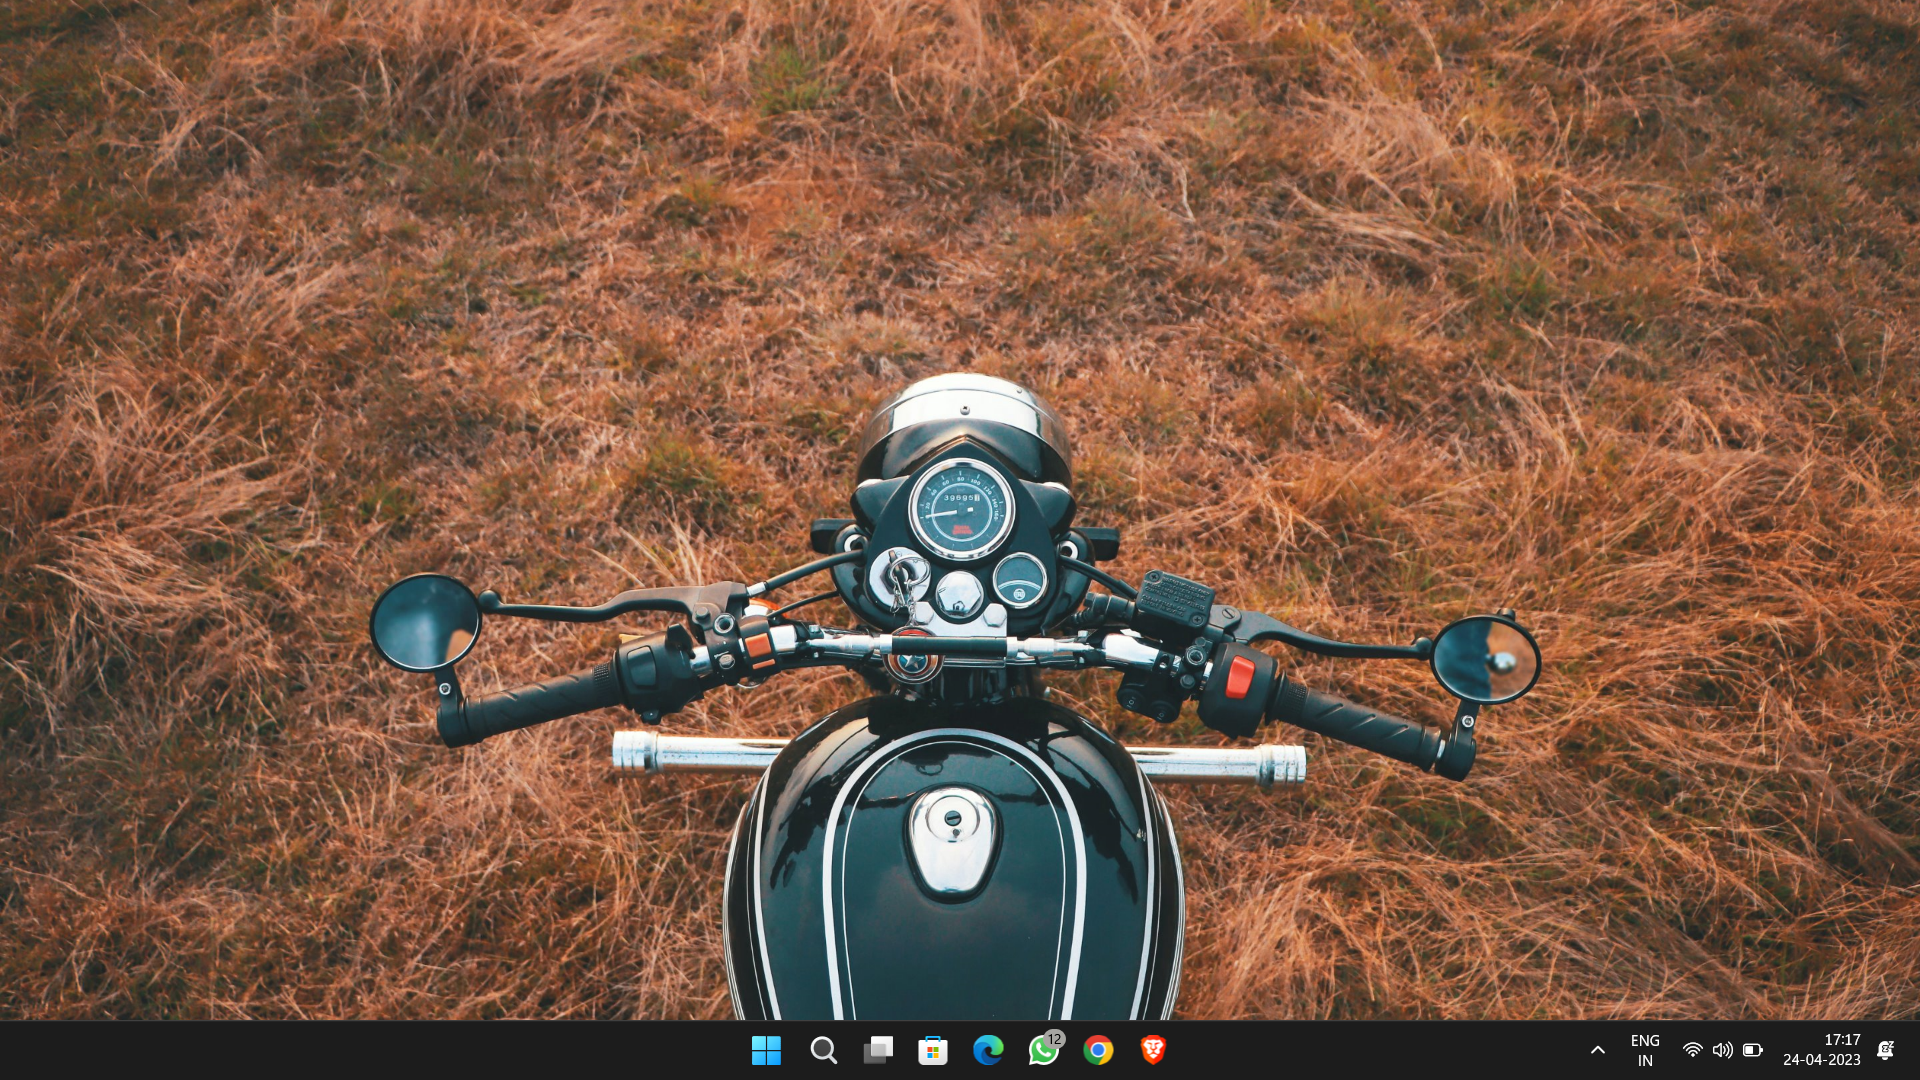The image size is (1920, 1080).
Task: Check the battery status icon
Action: pyautogui.click(x=1752, y=1050)
